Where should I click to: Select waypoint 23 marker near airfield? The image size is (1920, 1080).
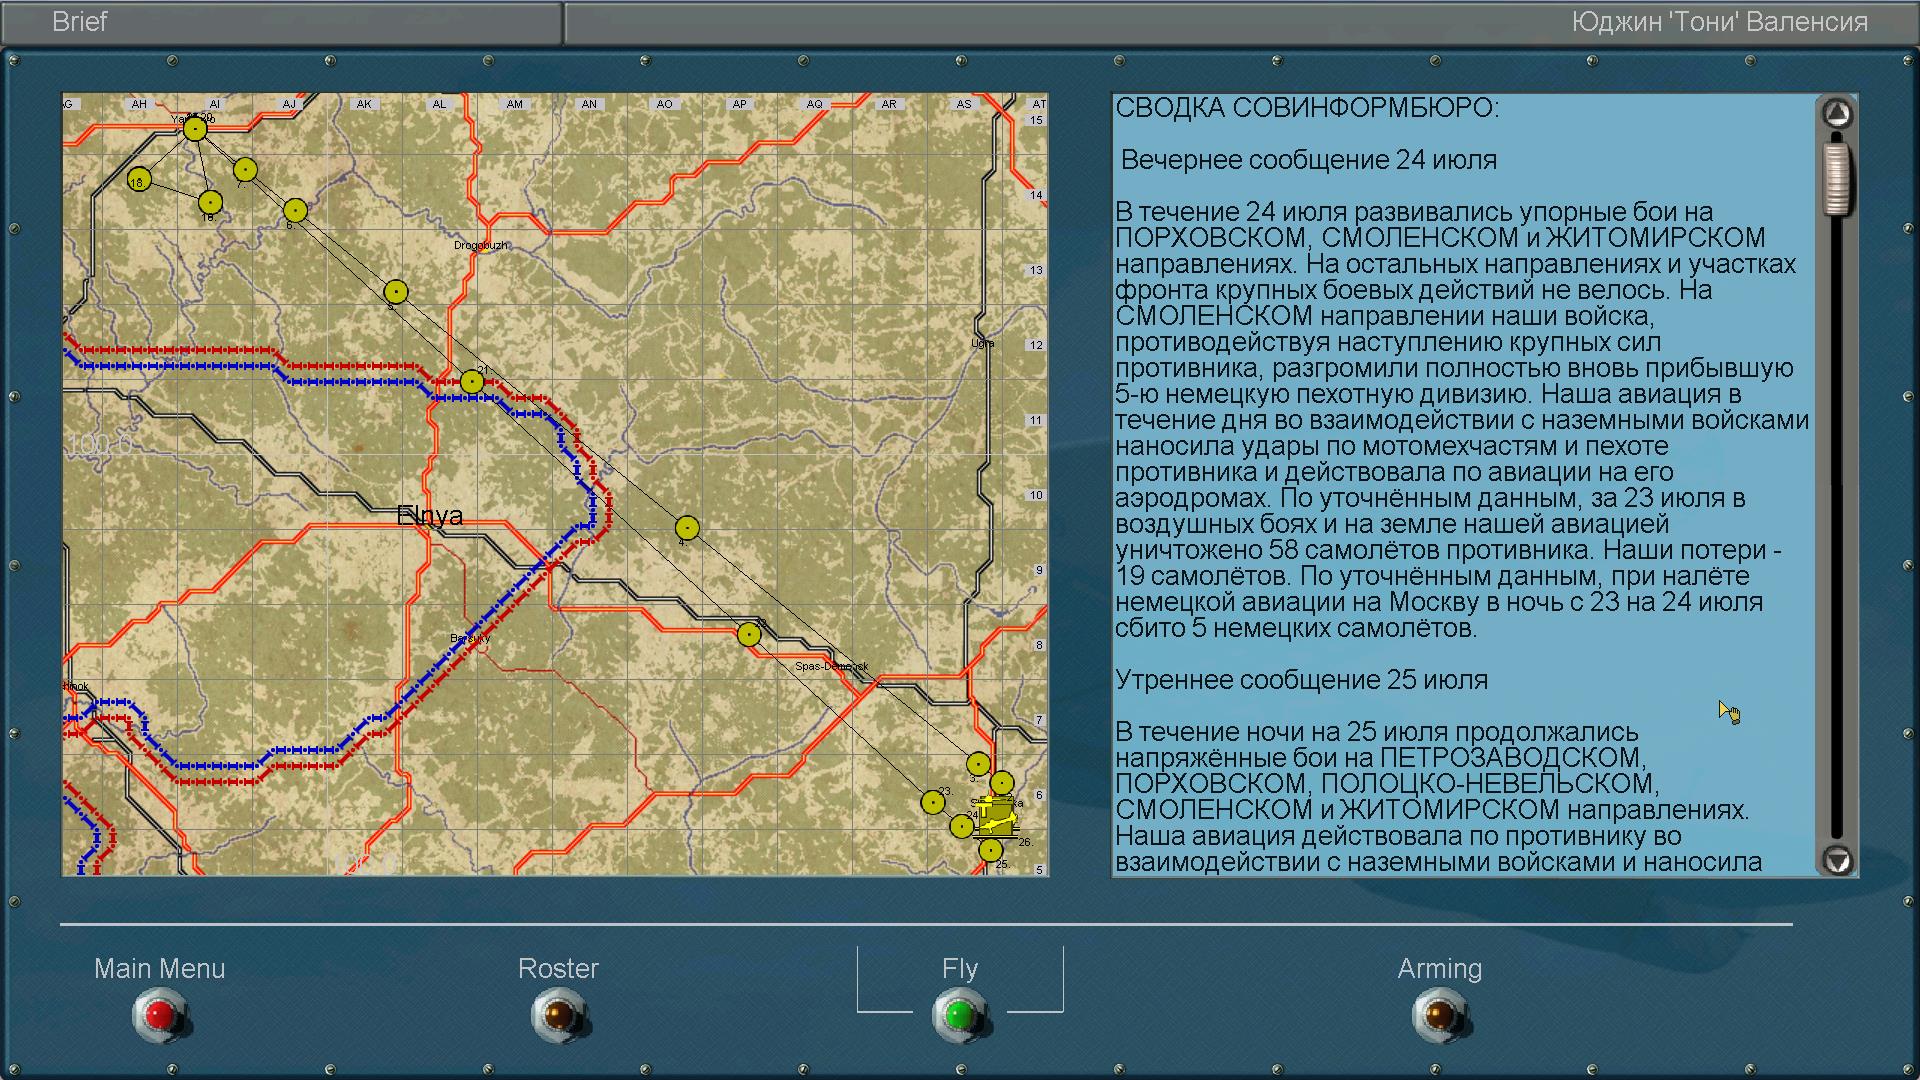(933, 802)
